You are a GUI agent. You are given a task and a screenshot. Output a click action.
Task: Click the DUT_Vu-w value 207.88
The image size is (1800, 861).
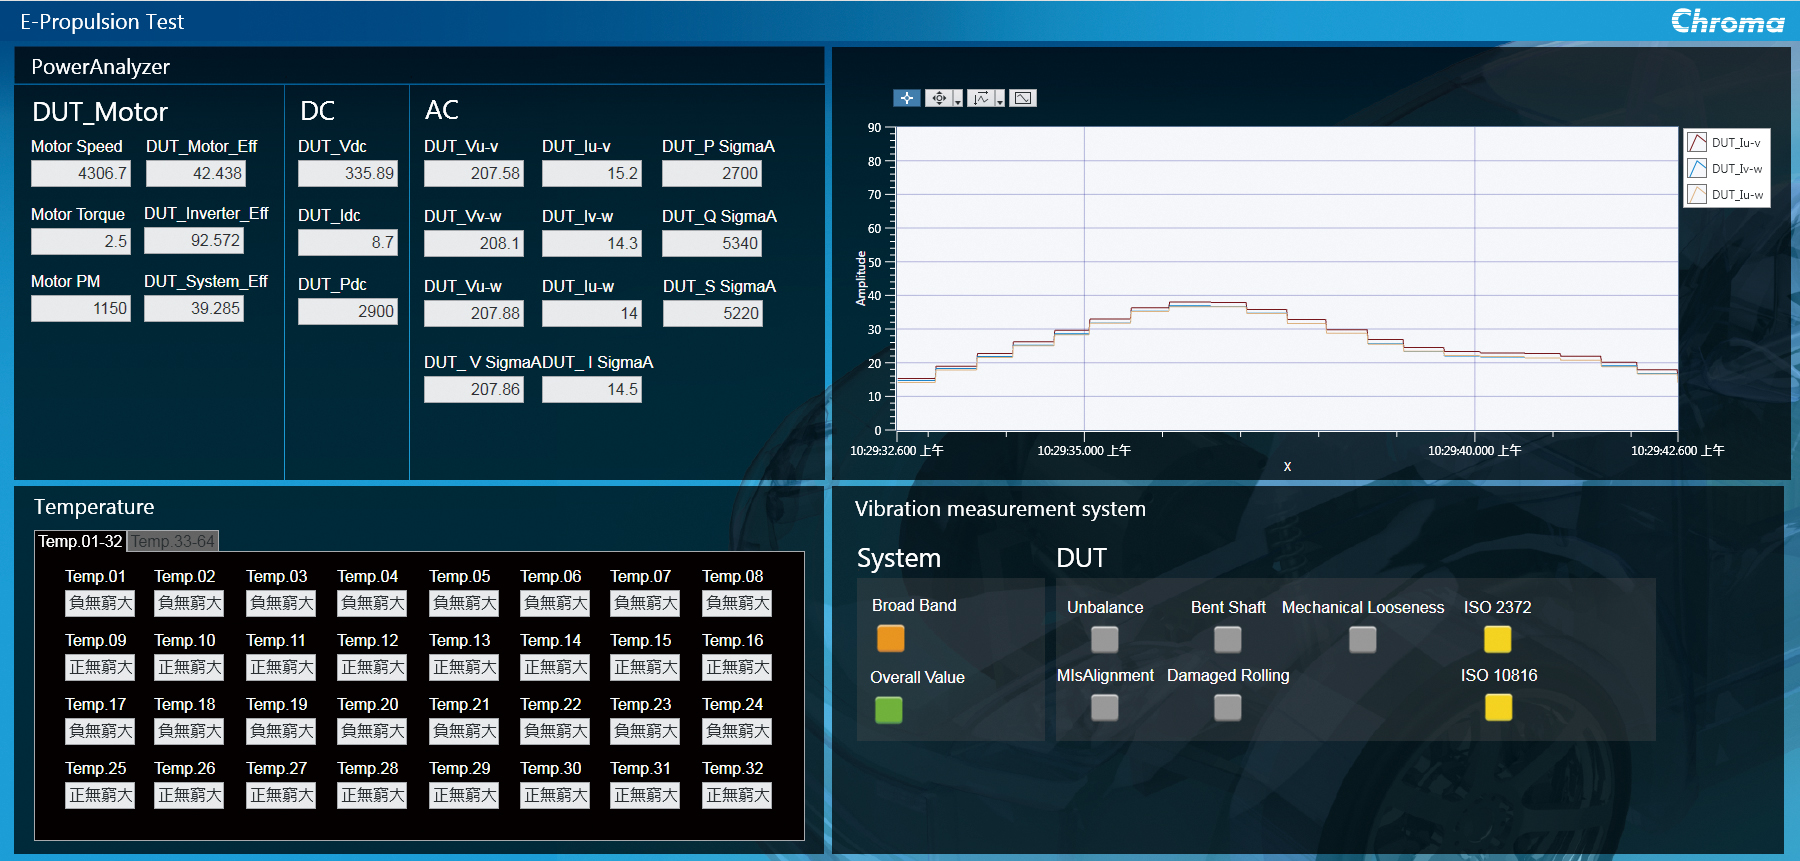coord(474,313)
